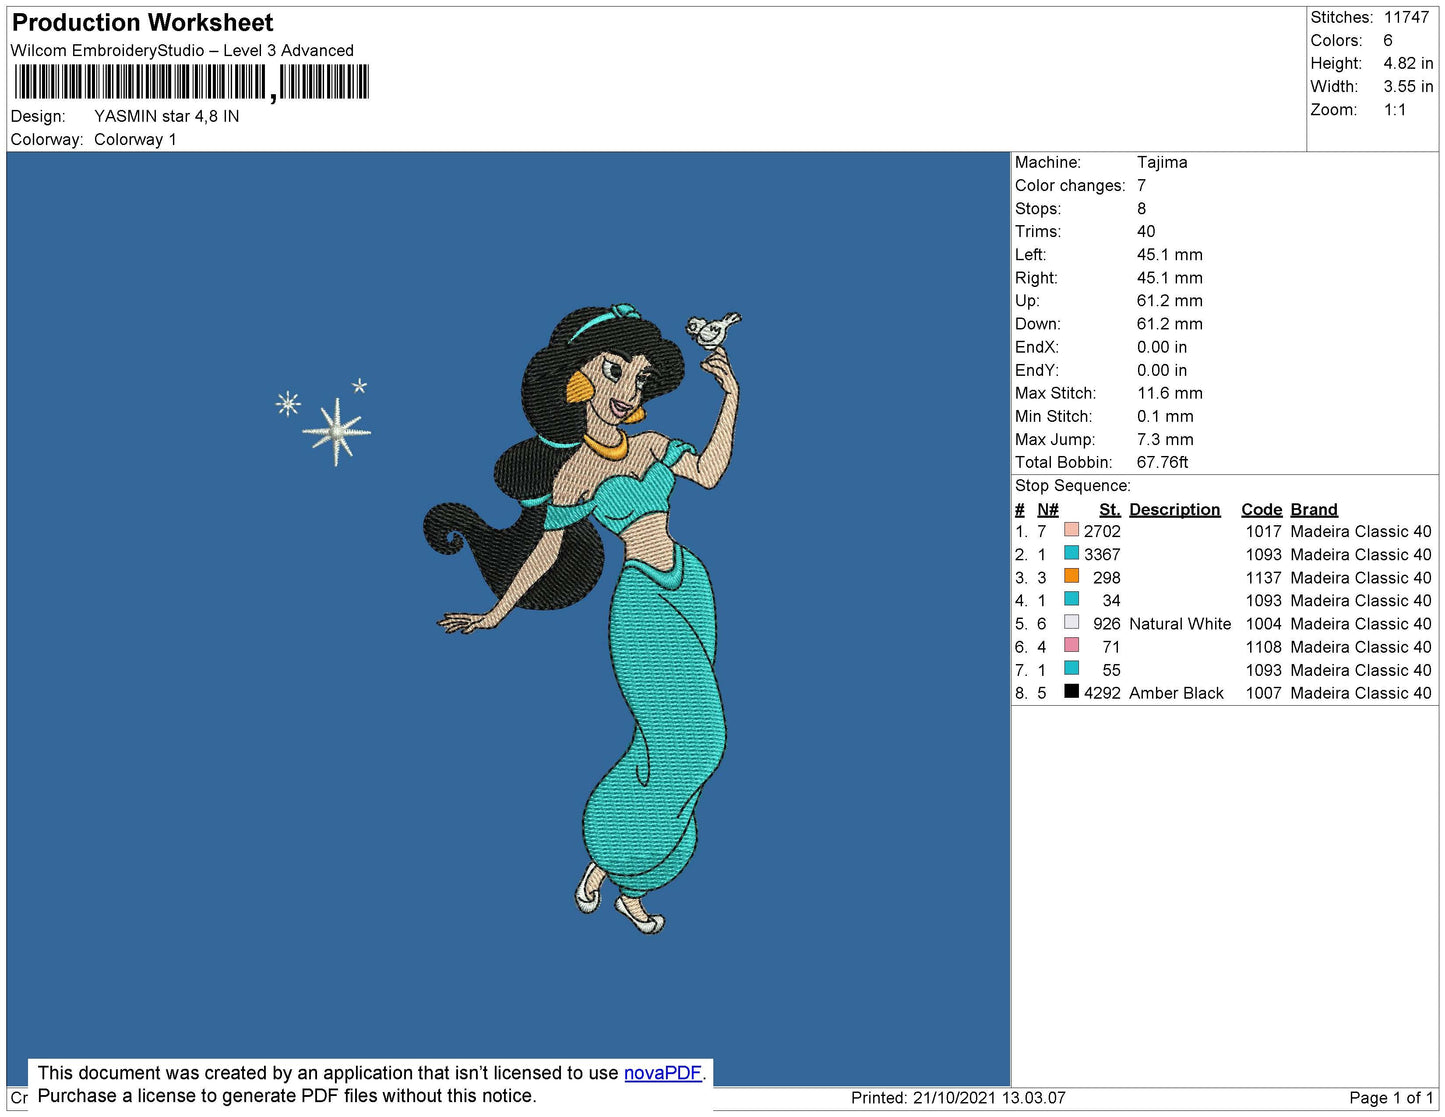1445x1117 pixels.
Task: Click the orange swatch for code 1137
Action: 1071,576
